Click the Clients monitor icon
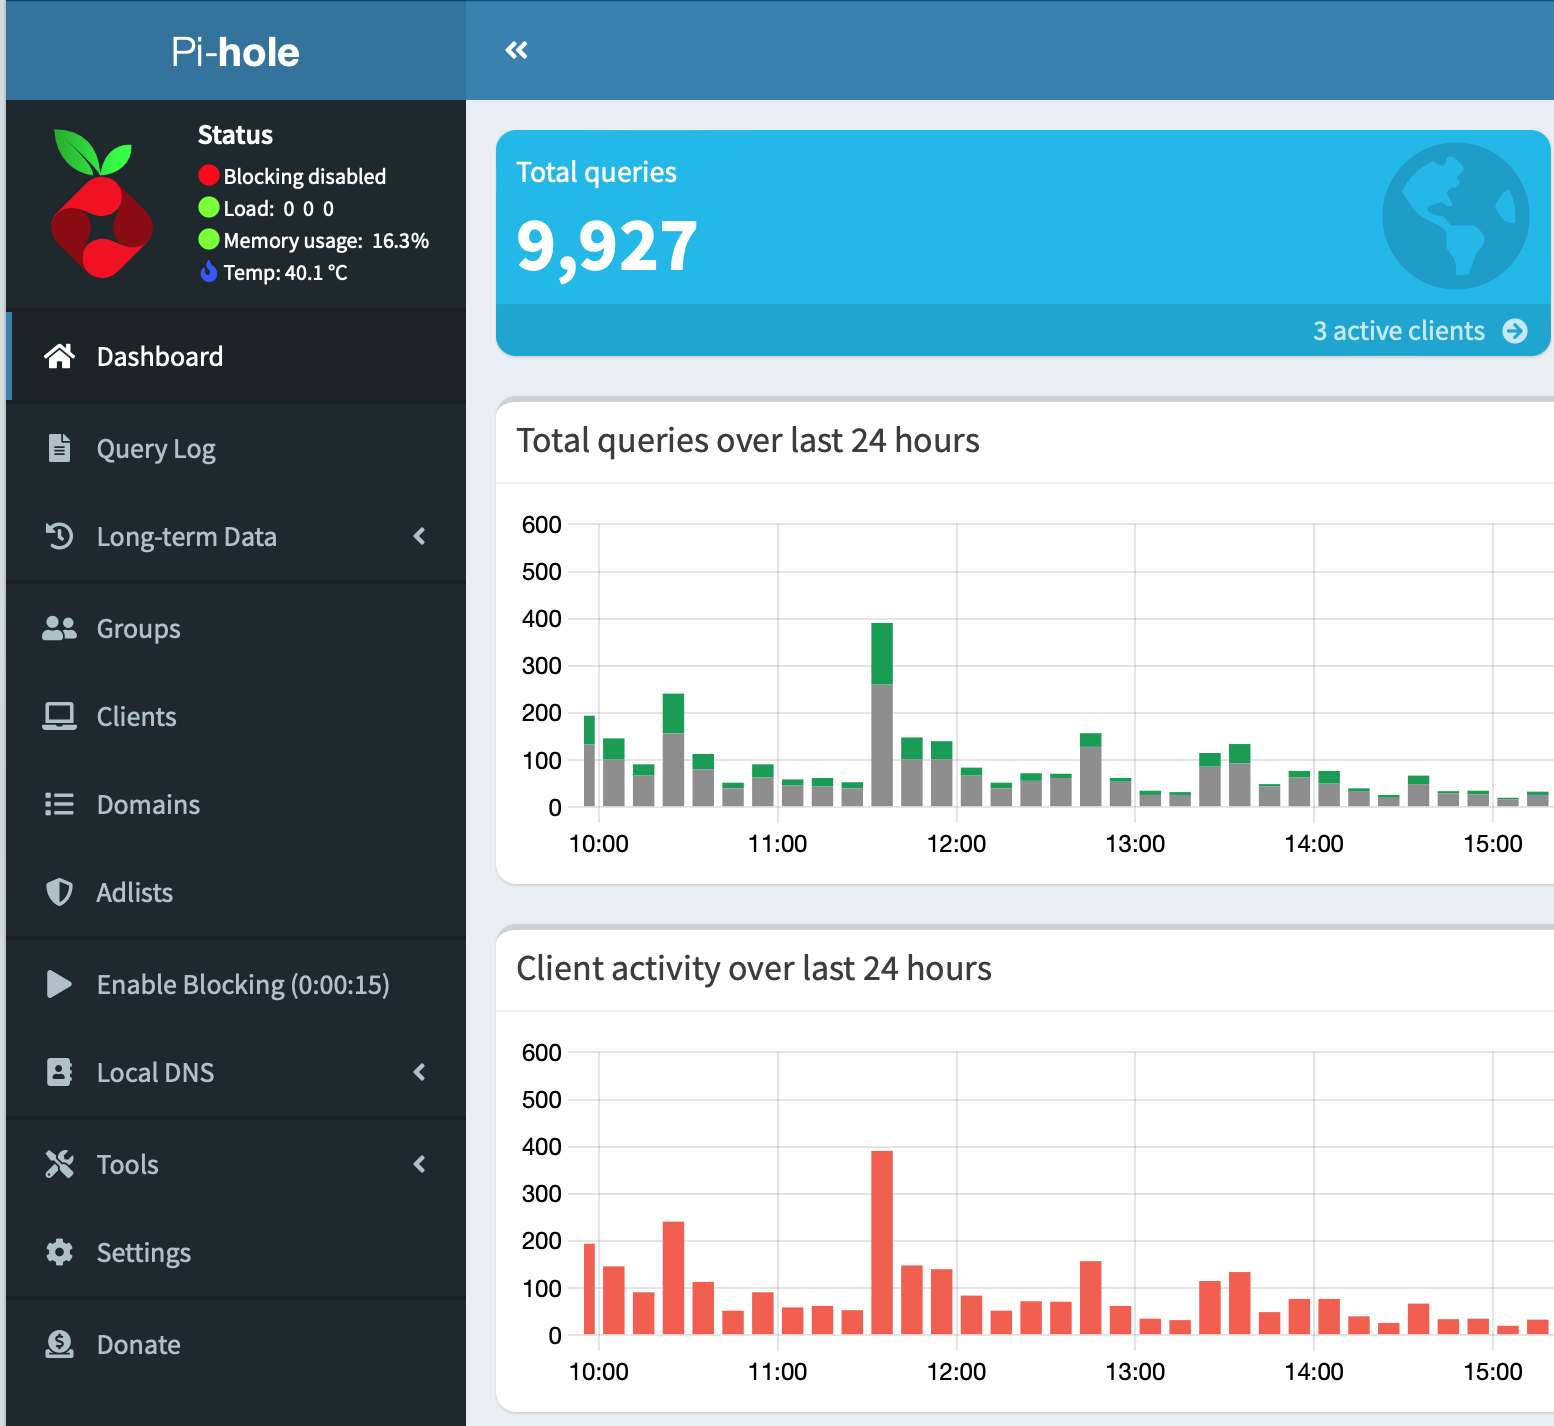The width and height of the screenshot is (1554, 1426). (60, 716)
